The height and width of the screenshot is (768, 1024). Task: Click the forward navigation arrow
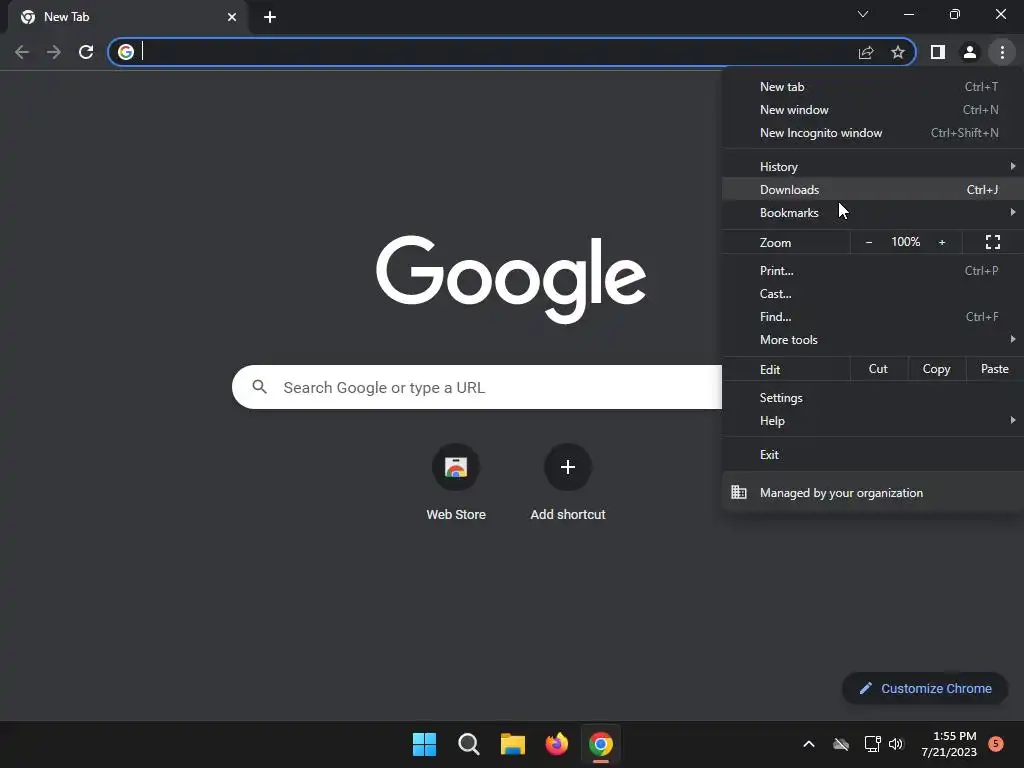pos(54,52)
